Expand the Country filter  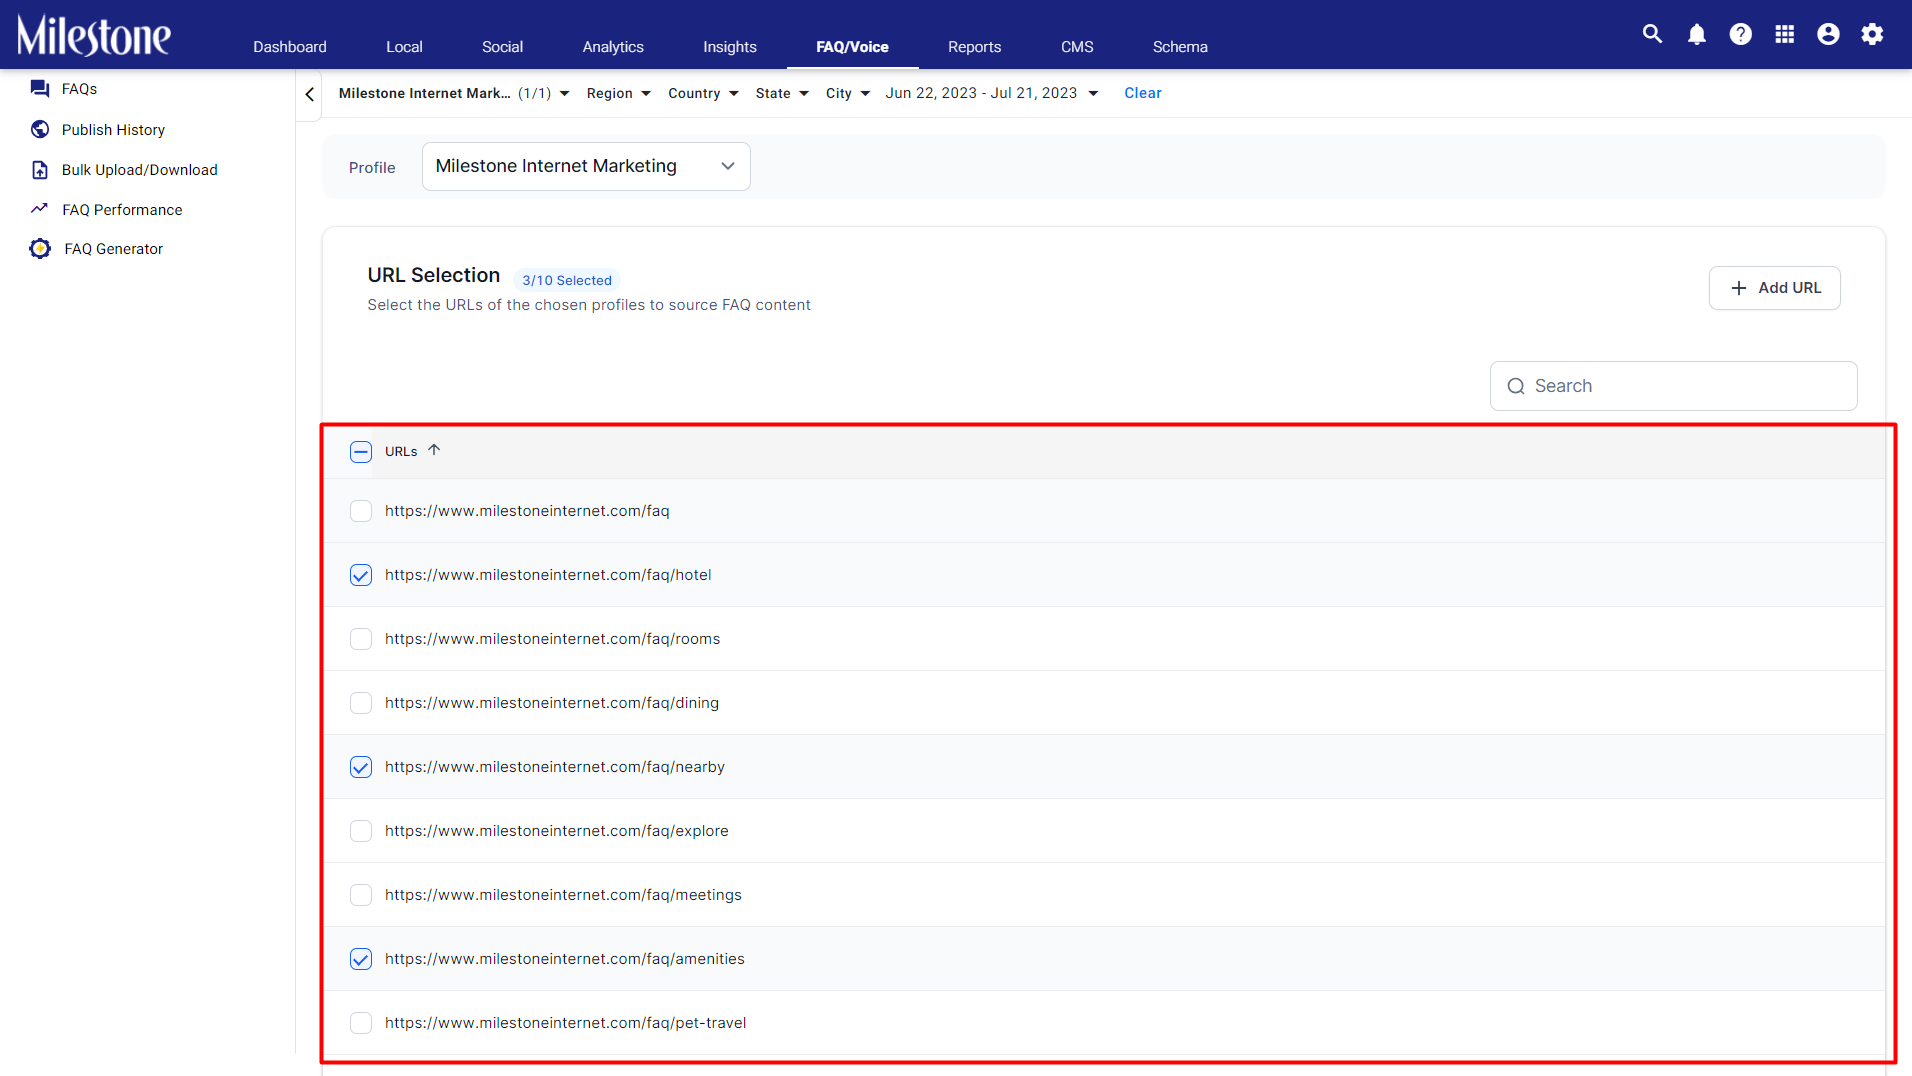(x=703, y=93)
